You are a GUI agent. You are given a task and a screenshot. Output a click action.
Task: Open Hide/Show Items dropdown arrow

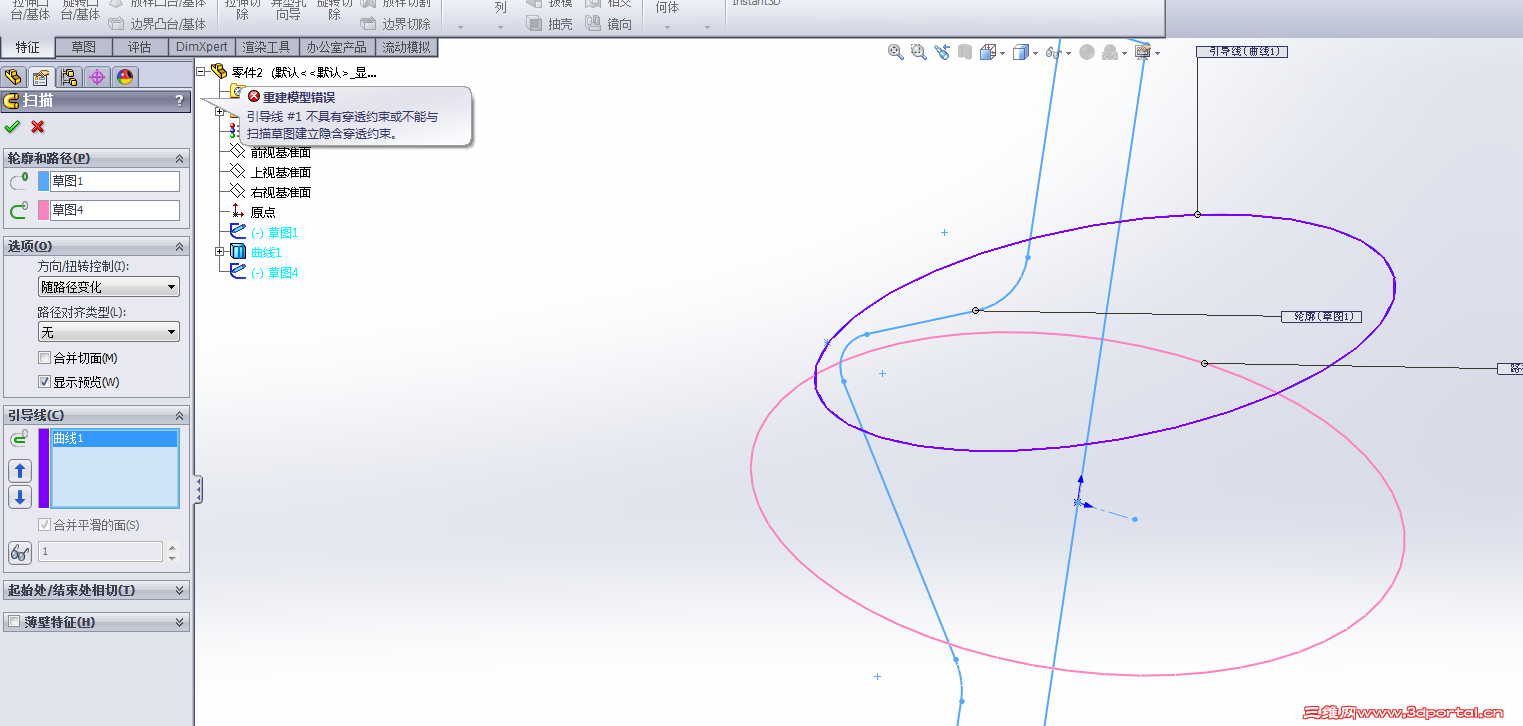pyautogui.click(x=1068, y=53)
